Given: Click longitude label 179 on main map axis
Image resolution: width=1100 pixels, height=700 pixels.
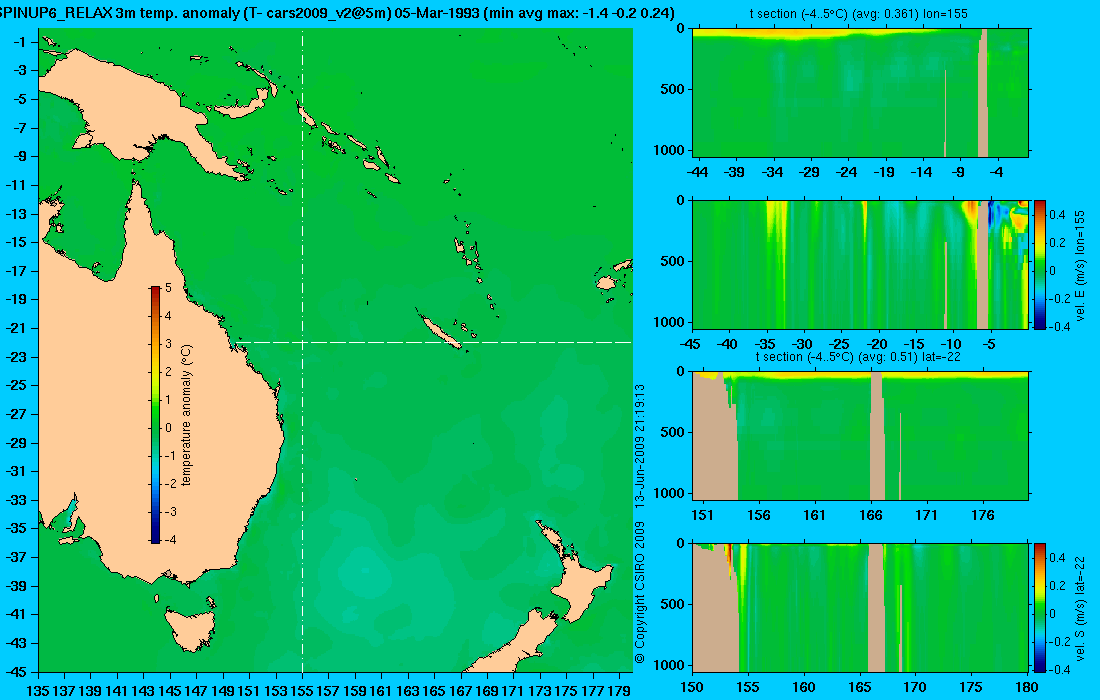Looking at the screenshot, I should point(619,691).
